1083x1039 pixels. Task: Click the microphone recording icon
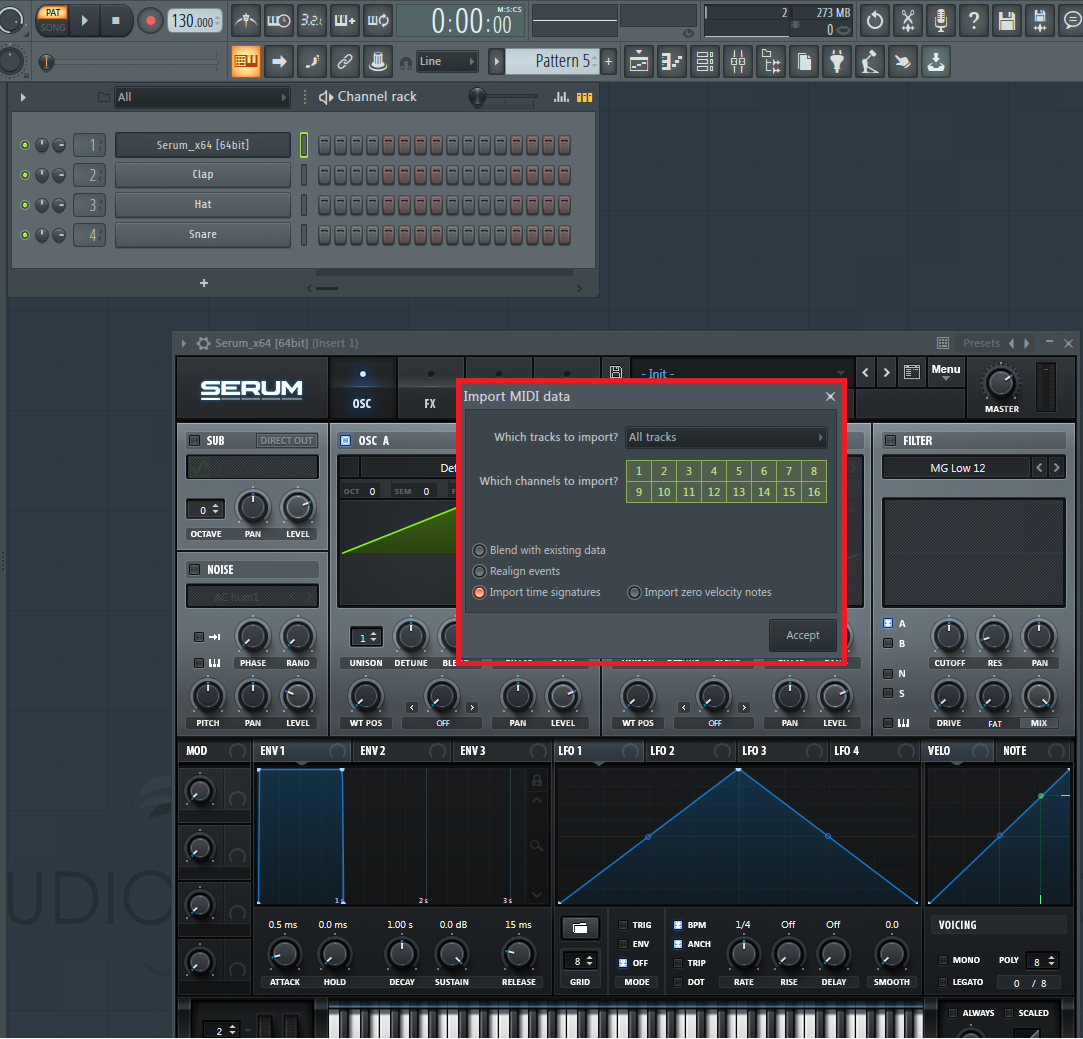coord(941,21)
